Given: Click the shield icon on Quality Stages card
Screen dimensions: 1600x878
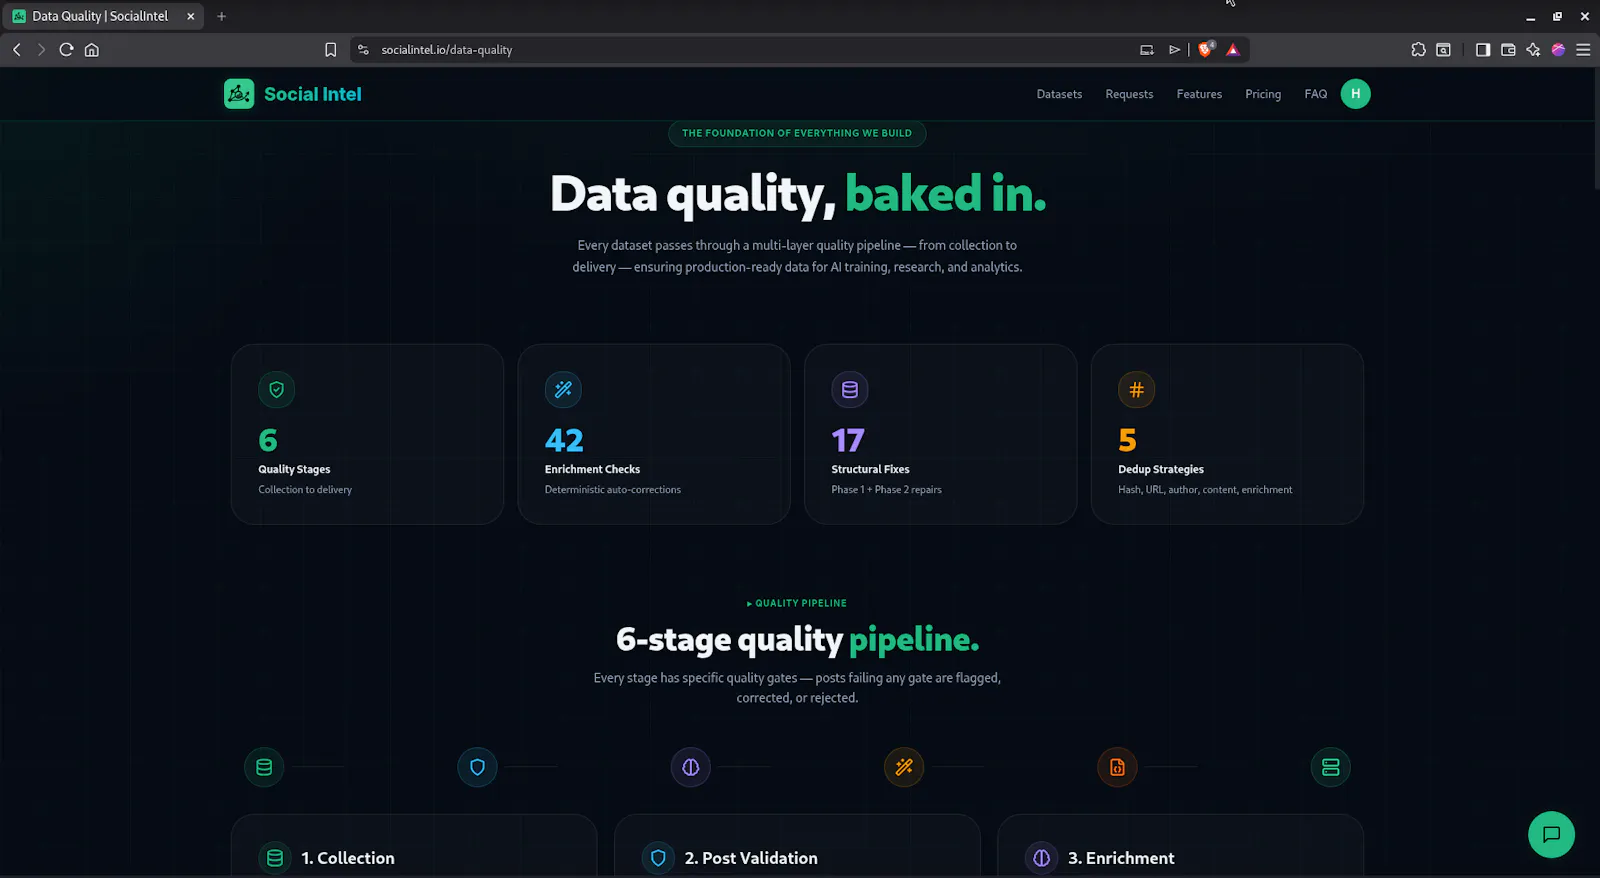Looking at the screenshot, I should (277, 390).
